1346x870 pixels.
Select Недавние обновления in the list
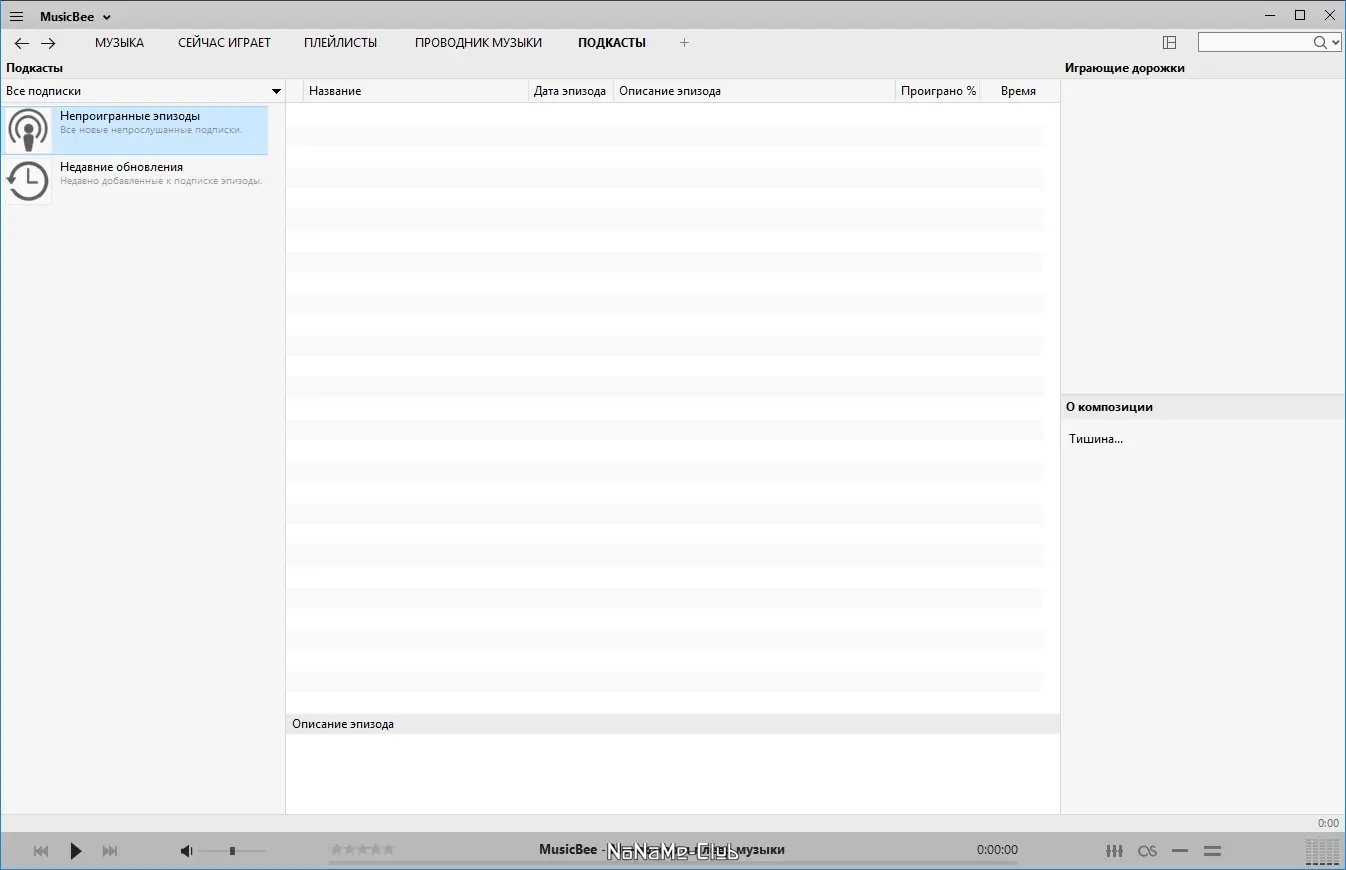pyautogui.click(x=136, y=181)
